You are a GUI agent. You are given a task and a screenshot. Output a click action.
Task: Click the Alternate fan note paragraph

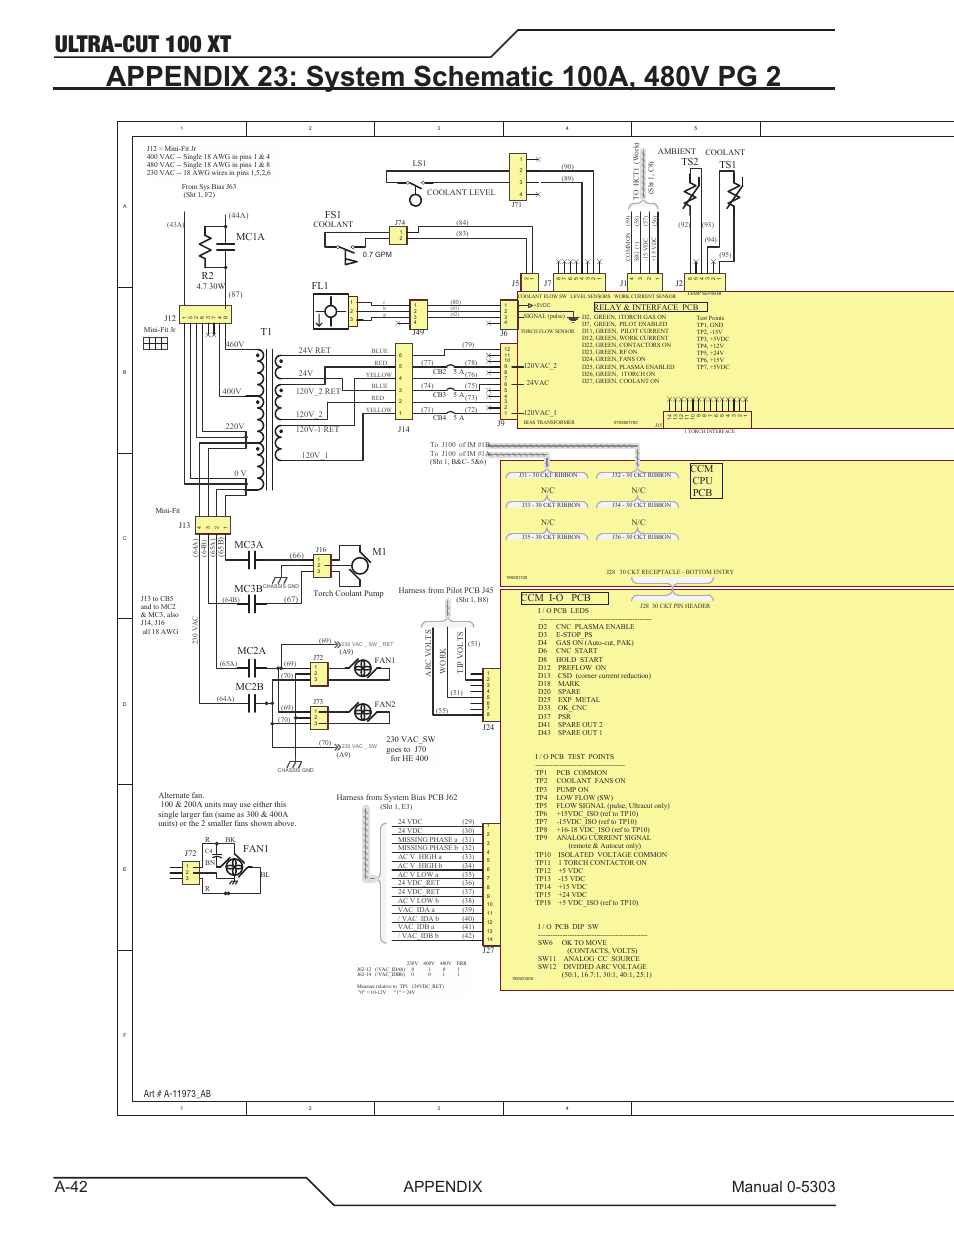pos(227,810)
